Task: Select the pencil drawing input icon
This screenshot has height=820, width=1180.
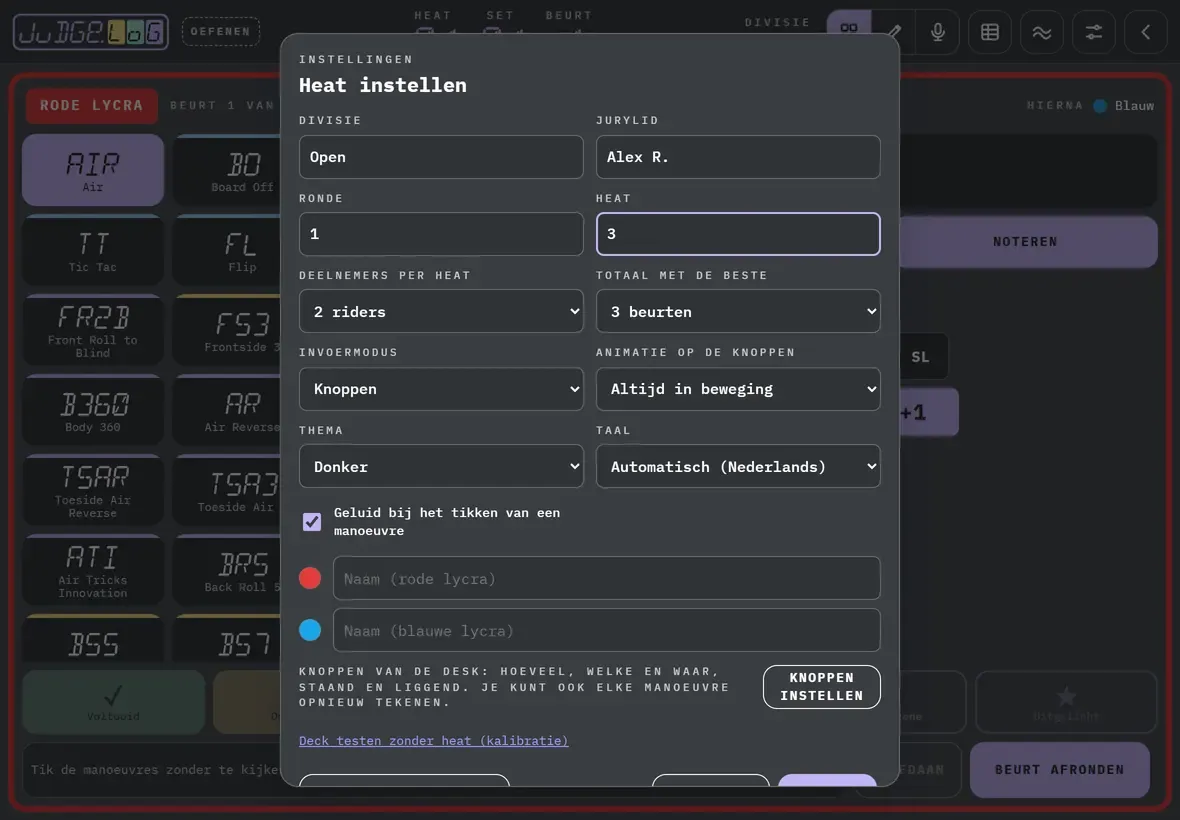Action: click(893, 32)
